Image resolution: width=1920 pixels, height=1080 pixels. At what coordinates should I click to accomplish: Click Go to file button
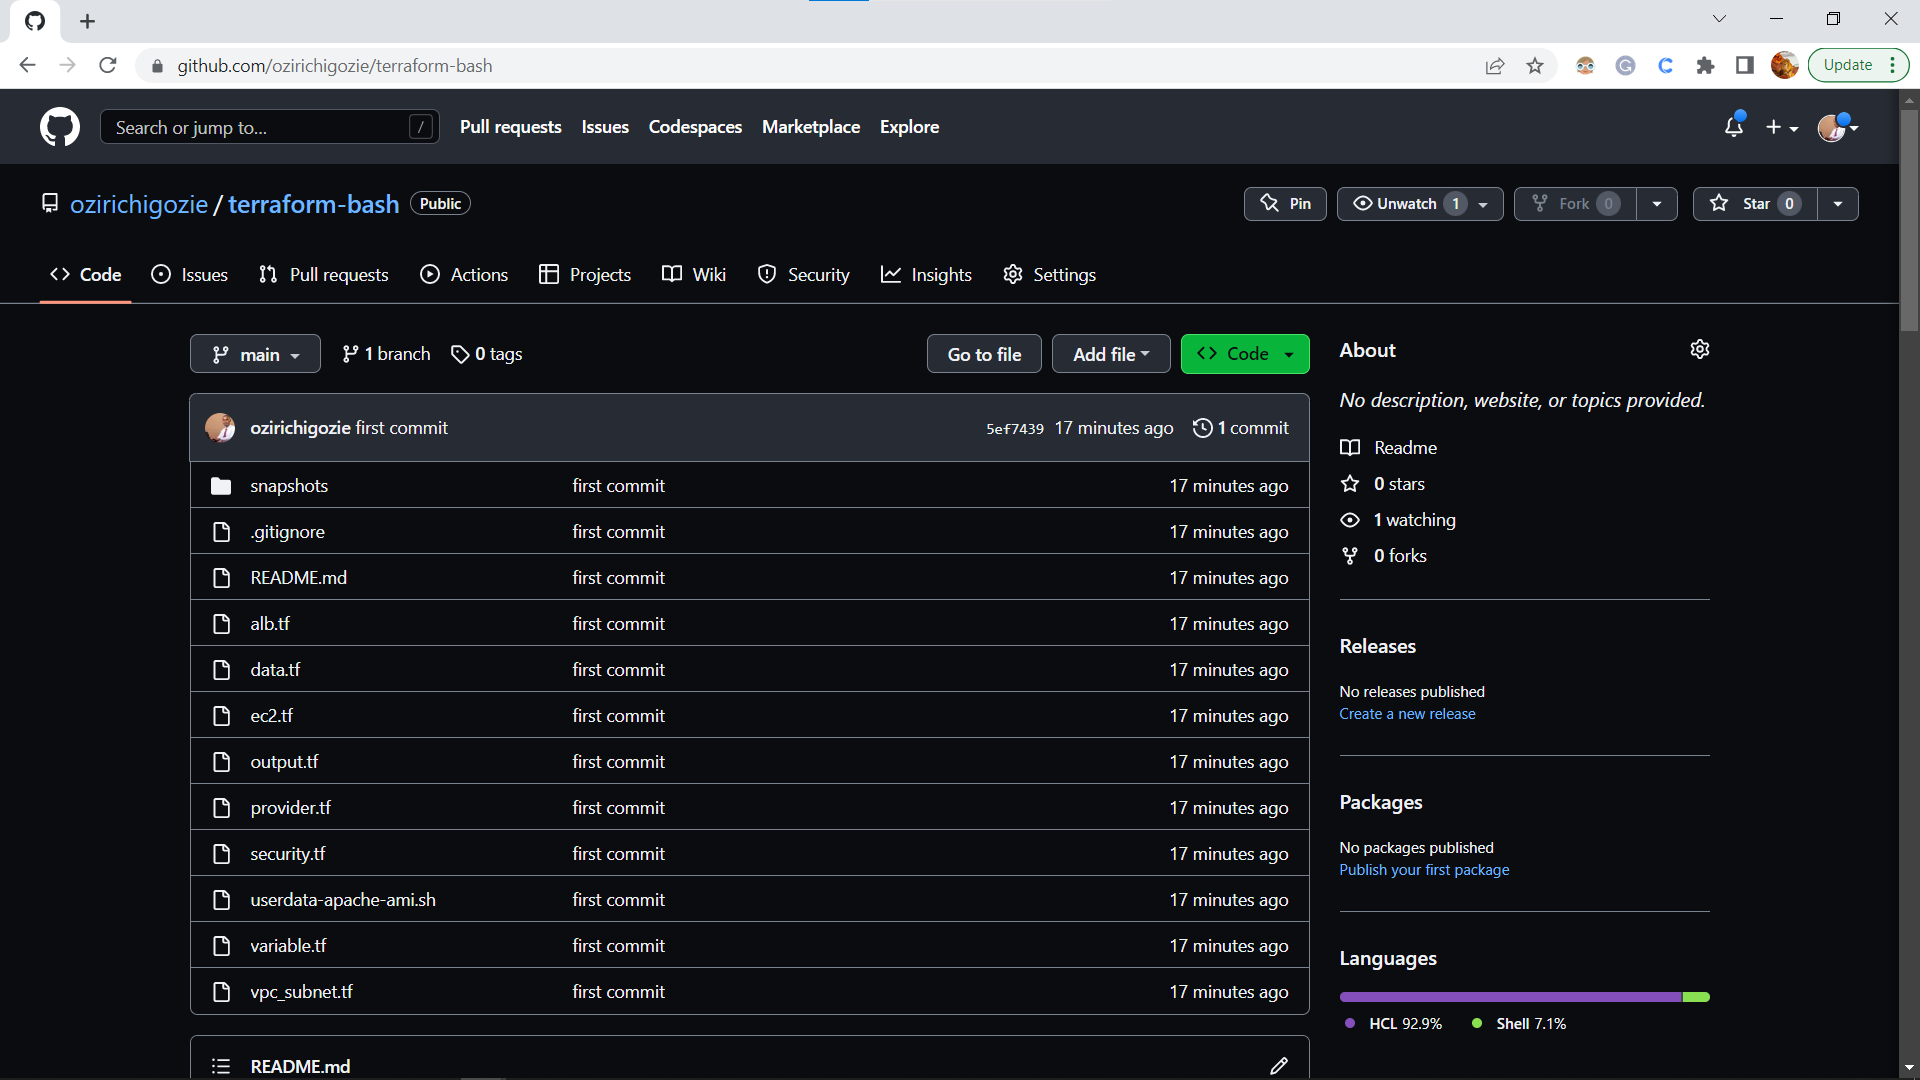[984, 354]
